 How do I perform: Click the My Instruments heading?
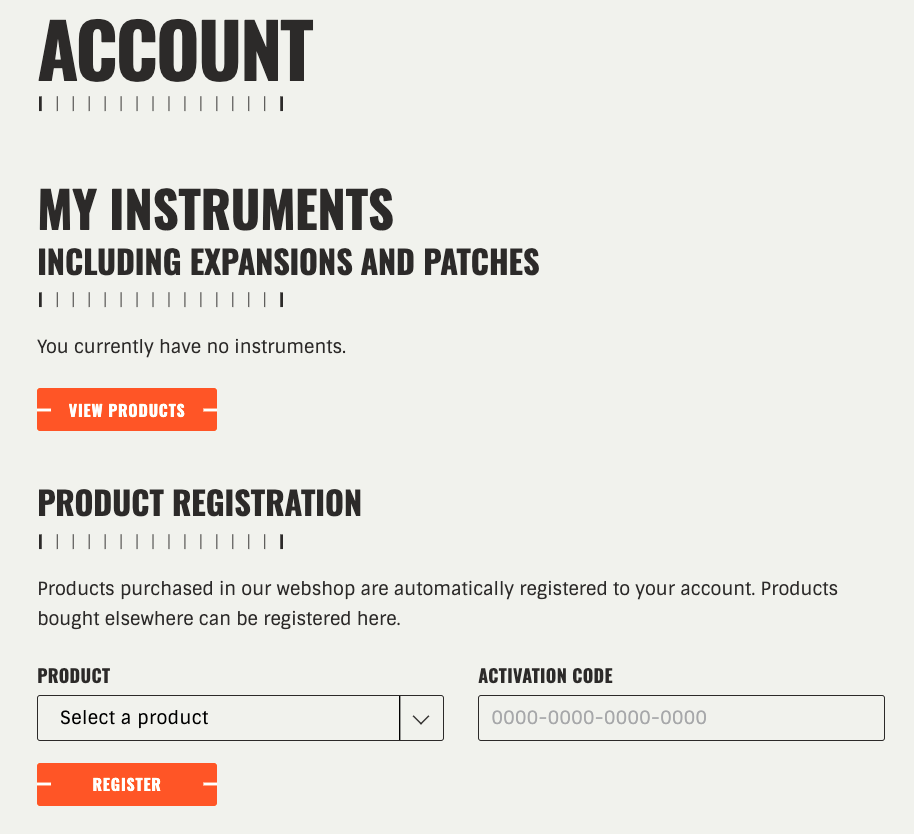(x=216, y=209)
